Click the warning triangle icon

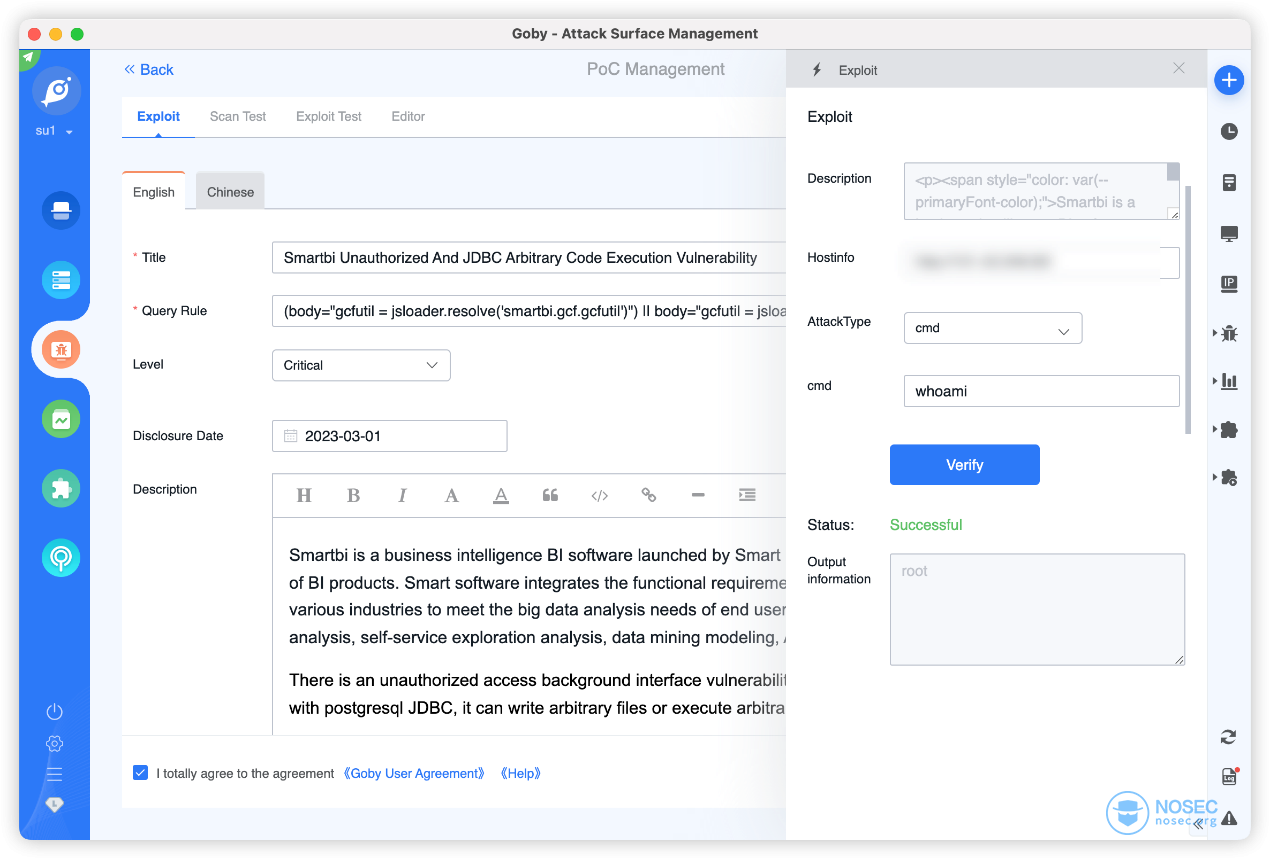1229,818
